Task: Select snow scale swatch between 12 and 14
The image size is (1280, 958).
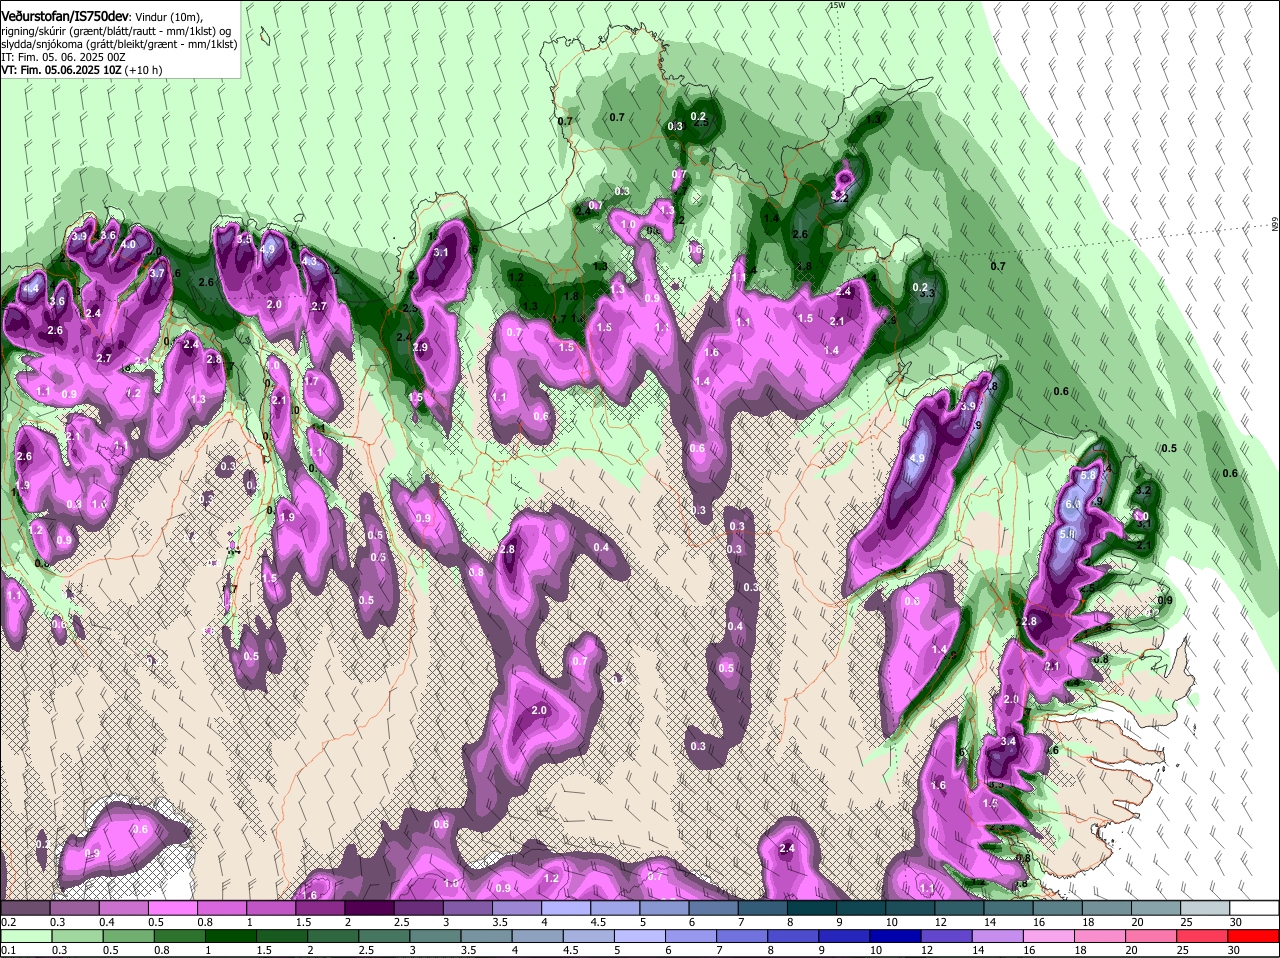Action: (x=961, y=907)
